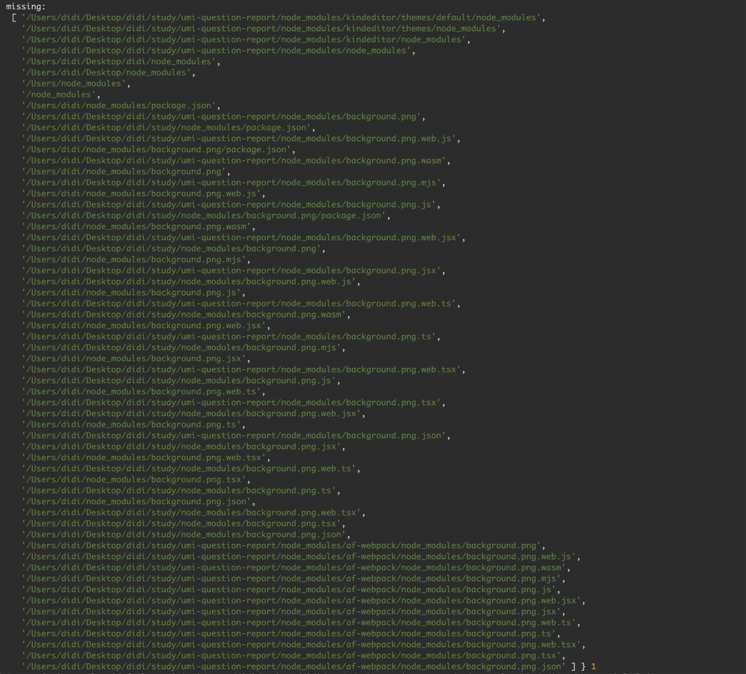746x674 pixels.
Task: Click the af-webpack/node_modules/background.png.web.ts line
Action: pyautogui.click(x=301, y=623)
